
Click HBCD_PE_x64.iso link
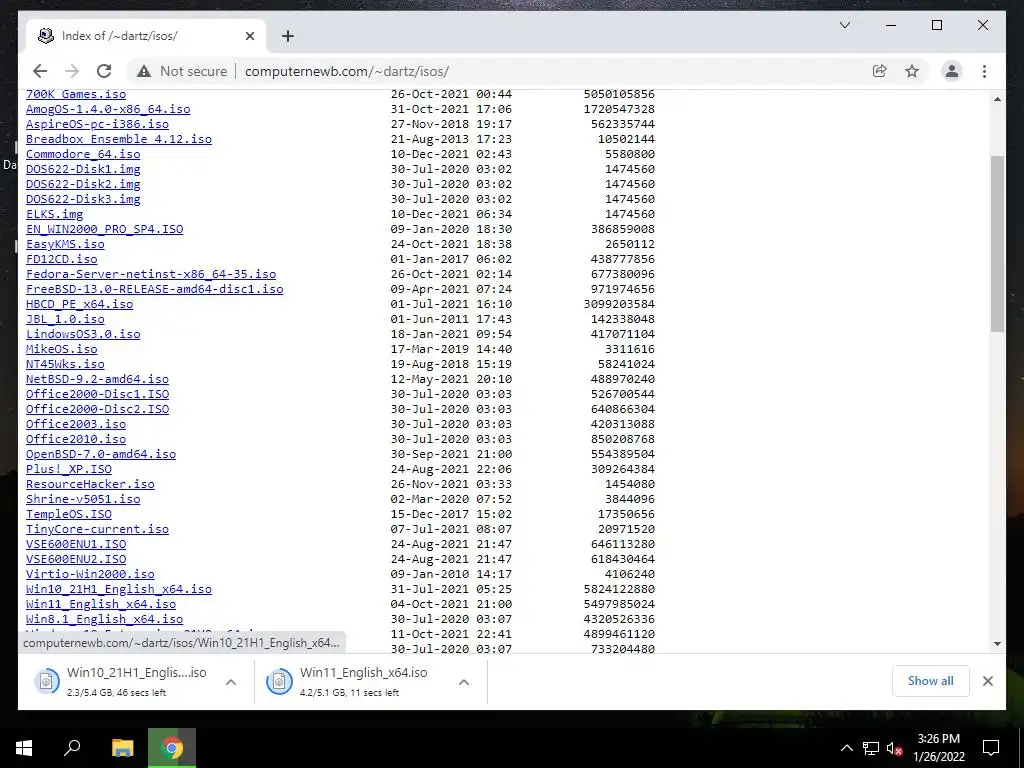(x=80, y=304)
